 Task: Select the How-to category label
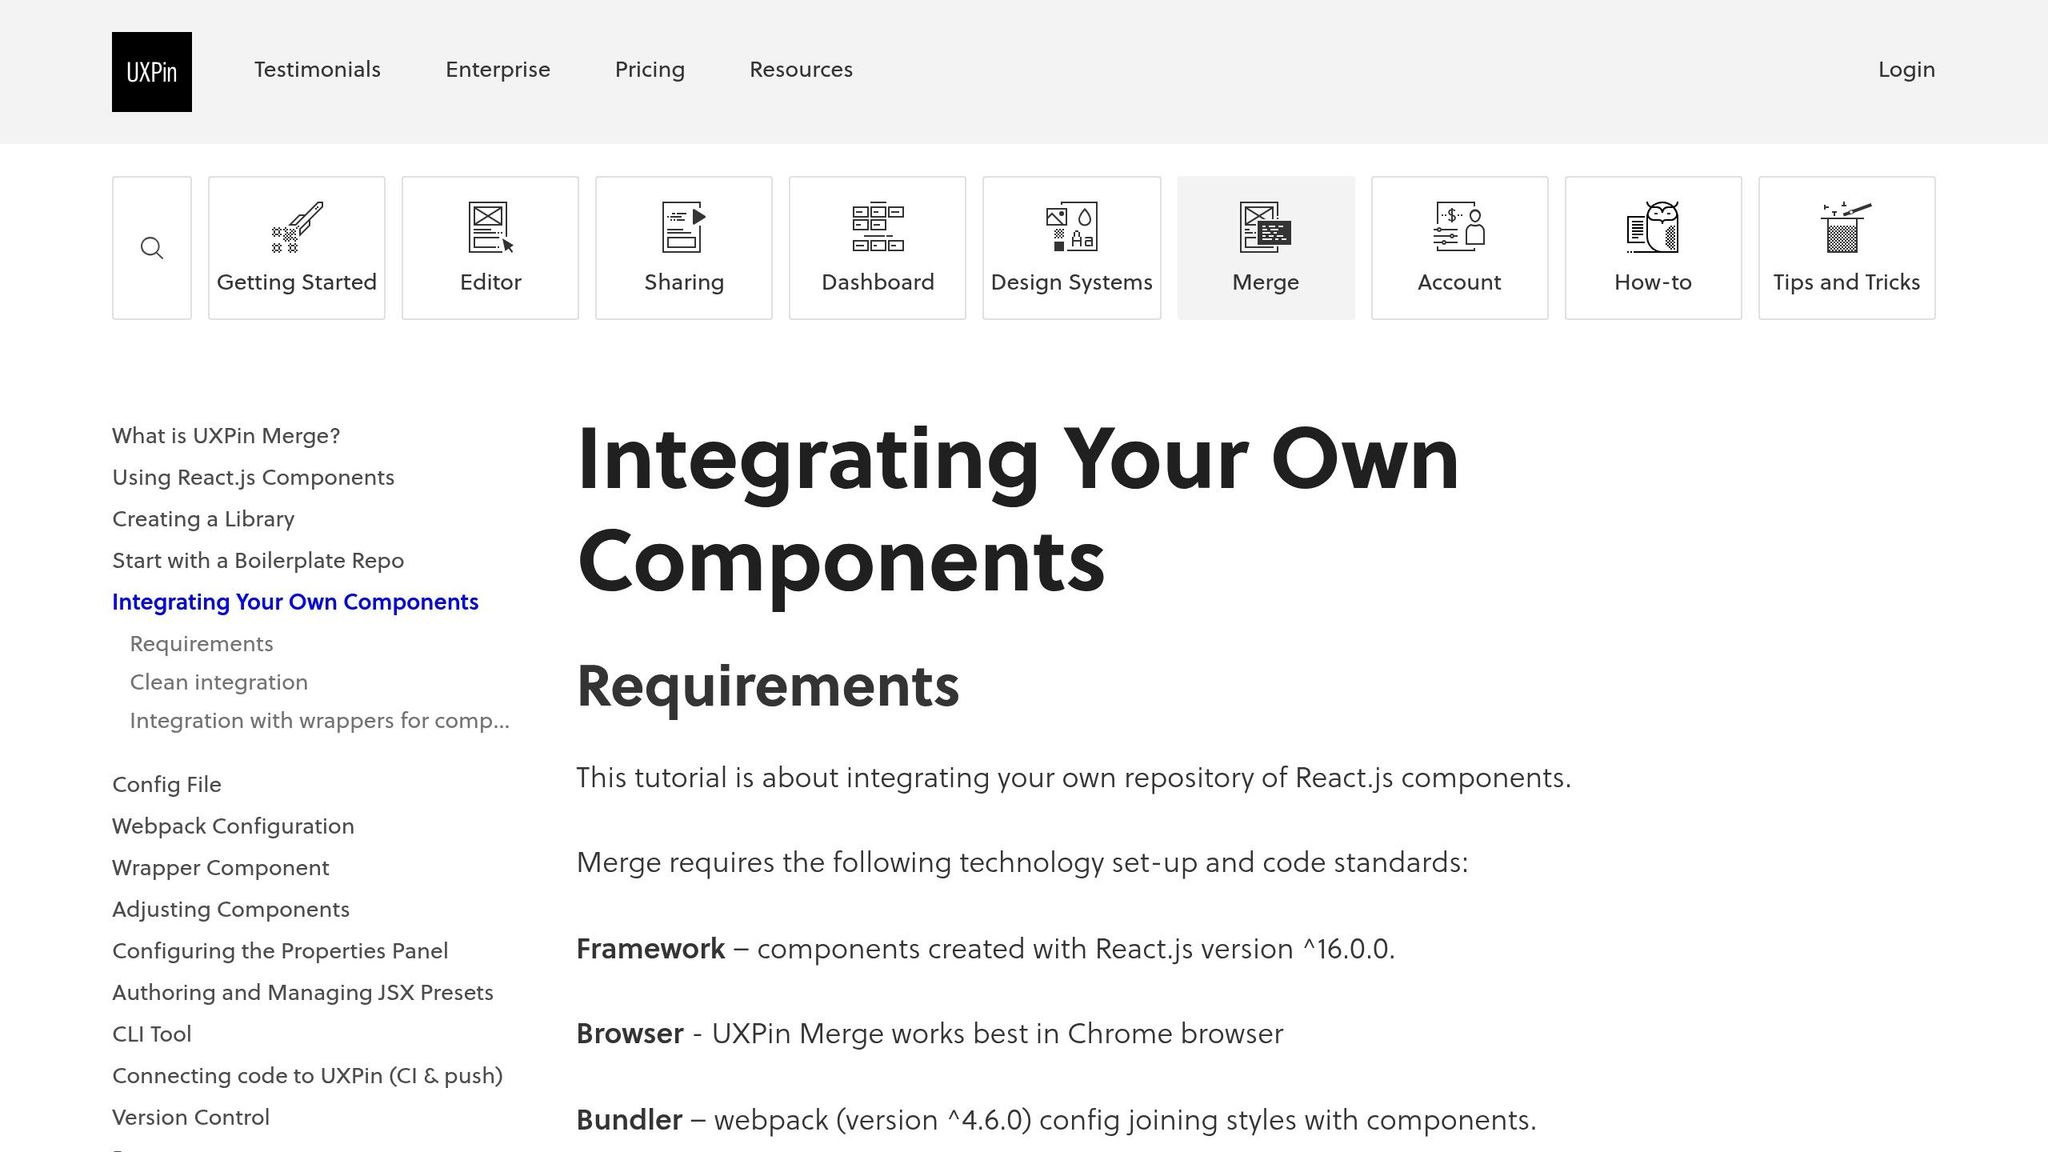click(1653, 282)
